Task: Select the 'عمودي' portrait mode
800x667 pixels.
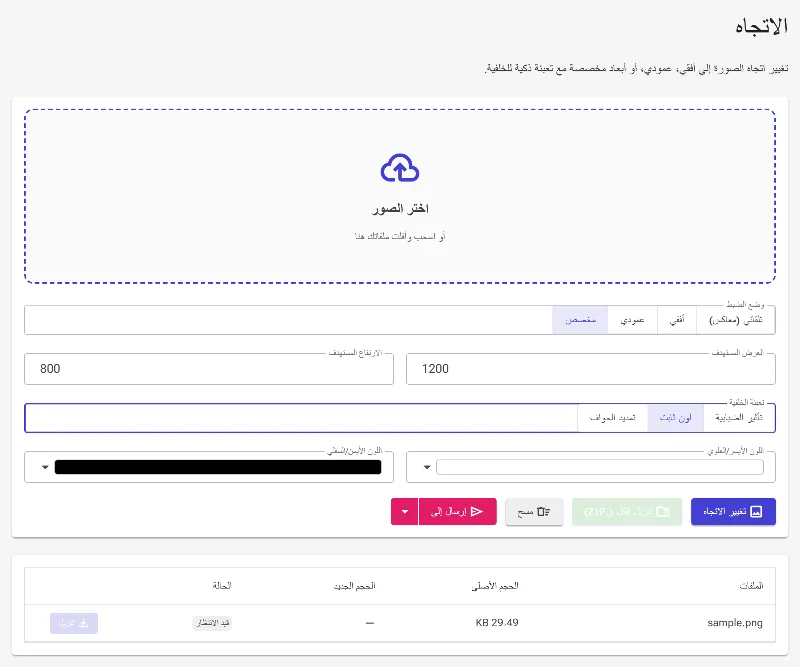Action: coord(632,320)
